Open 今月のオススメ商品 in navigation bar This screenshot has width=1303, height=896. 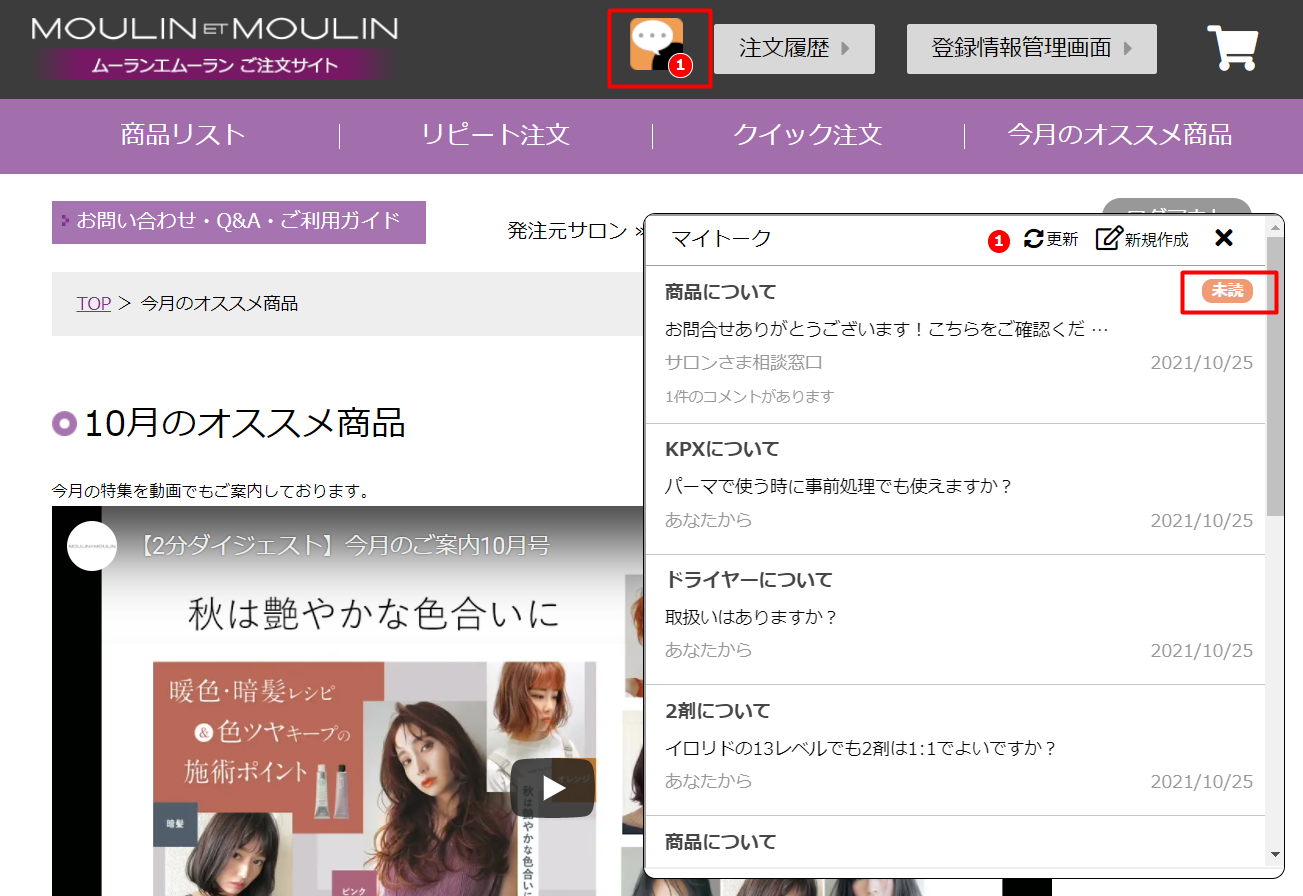pyautogui.click(x=1119, y=135)
